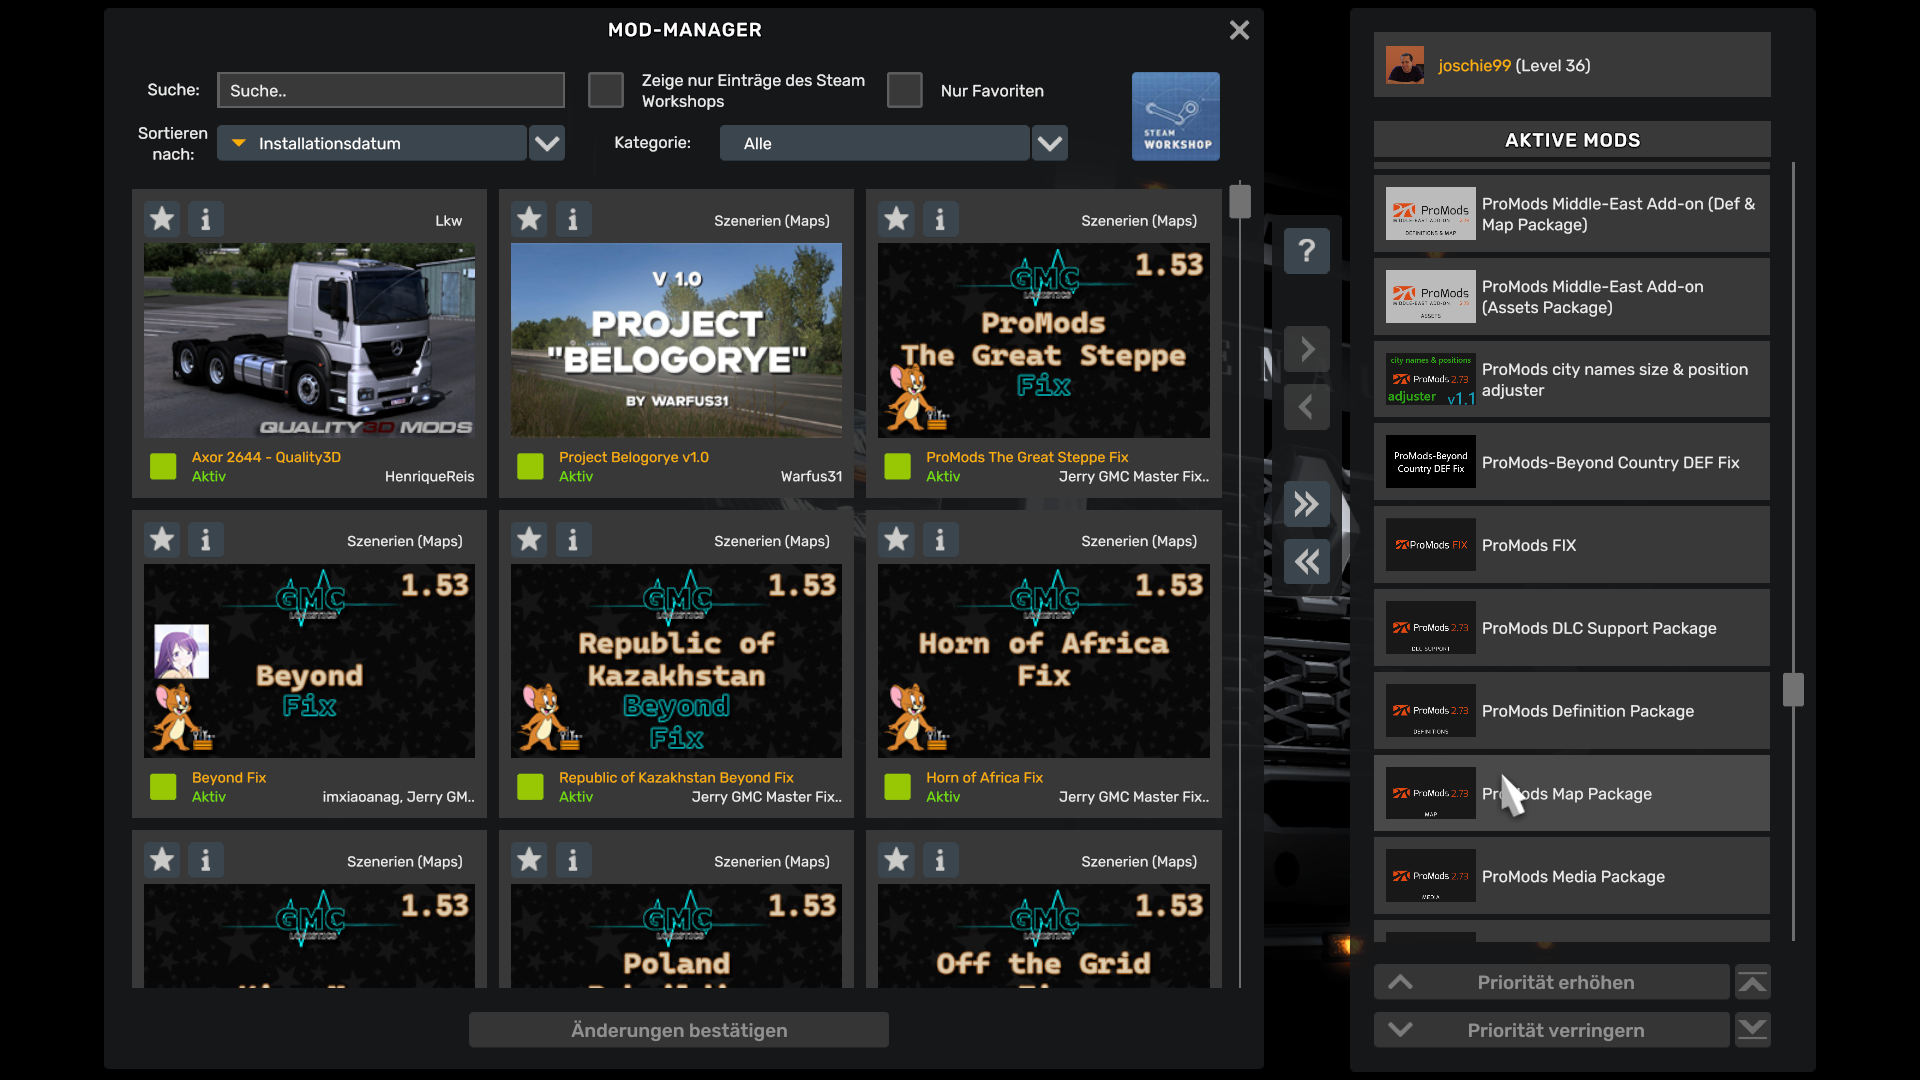Select ProMods Map Package entry
Image resolution: width=1920 pixels, height=1080 pixels.
pyautogui.click(x=1572, y=793)
